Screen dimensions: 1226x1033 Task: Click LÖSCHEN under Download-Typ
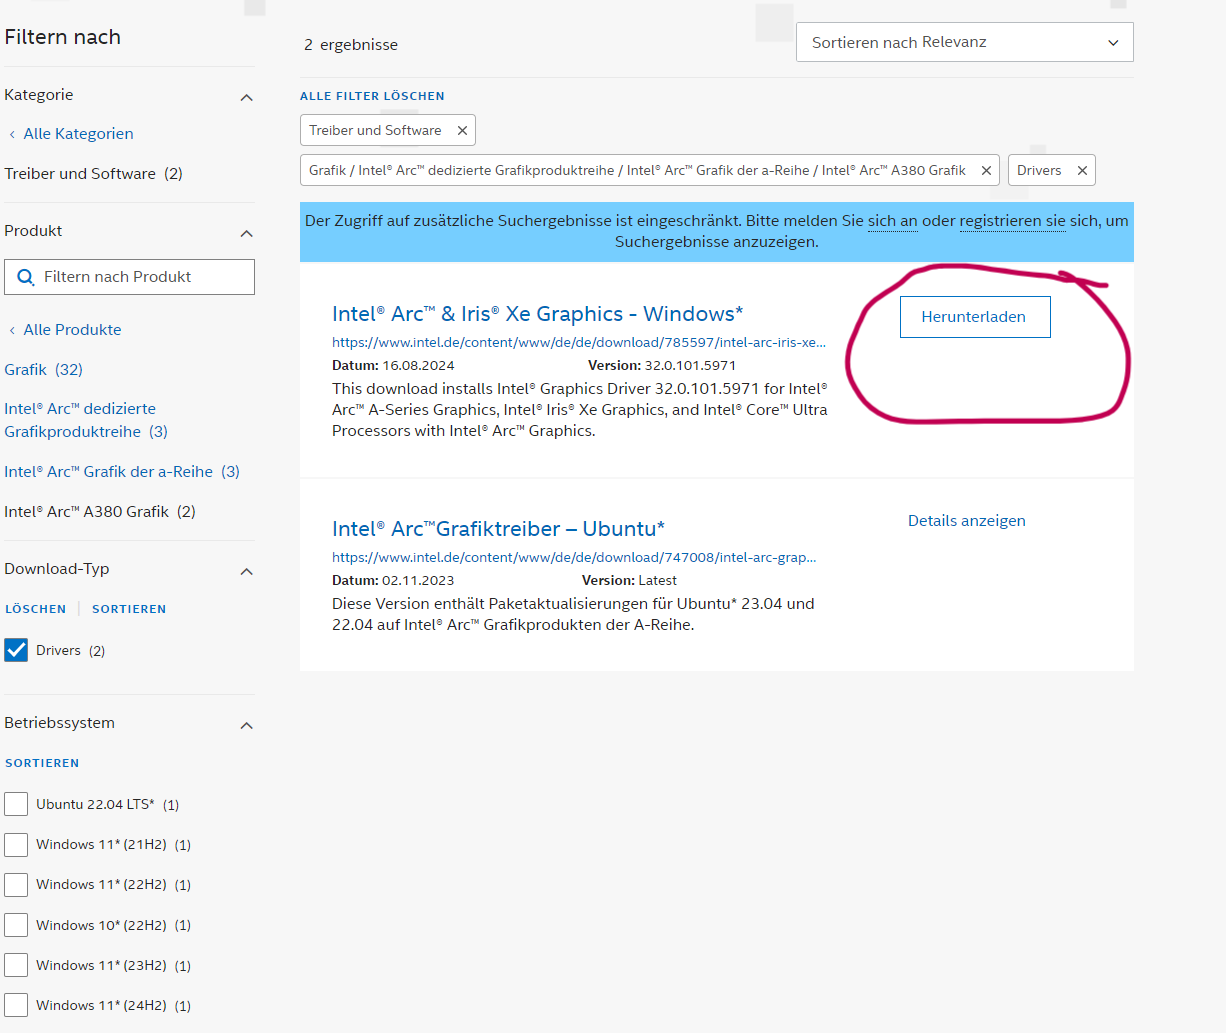(36, 609)
